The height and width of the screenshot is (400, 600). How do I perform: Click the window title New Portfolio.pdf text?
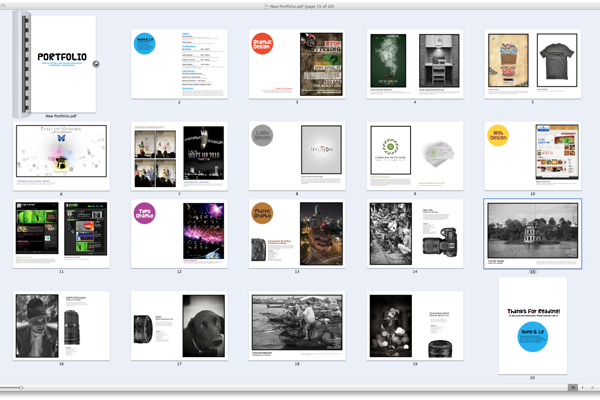tap(302, 6)
